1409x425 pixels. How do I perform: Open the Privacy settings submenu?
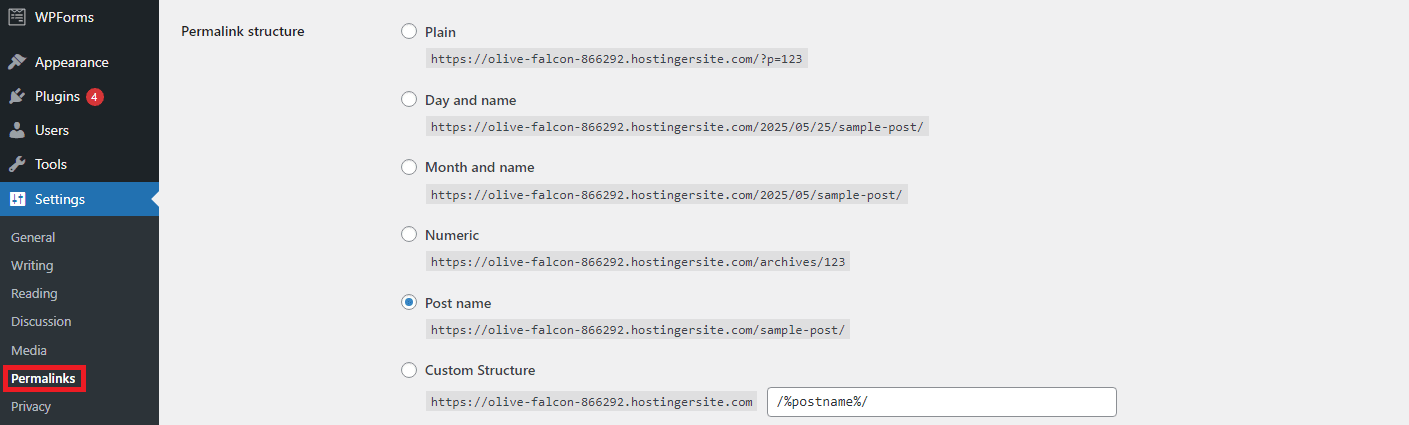click(31, 407)
